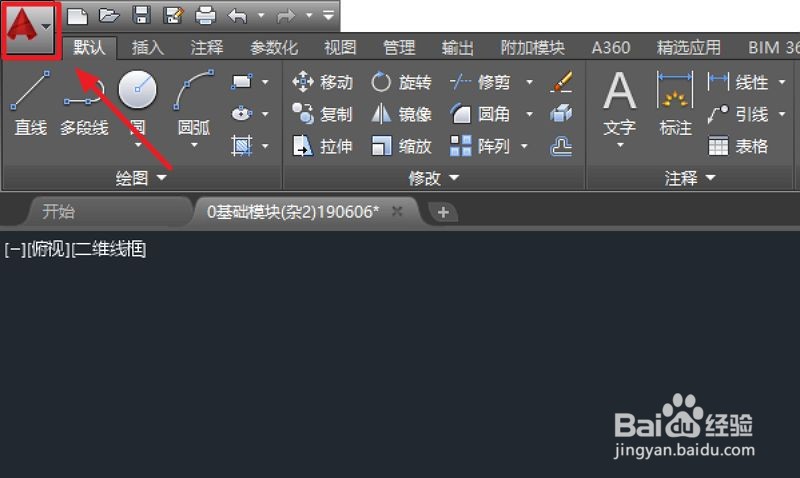
Task: Click the 引线 leader tool
Action: (x=738, y=114)
